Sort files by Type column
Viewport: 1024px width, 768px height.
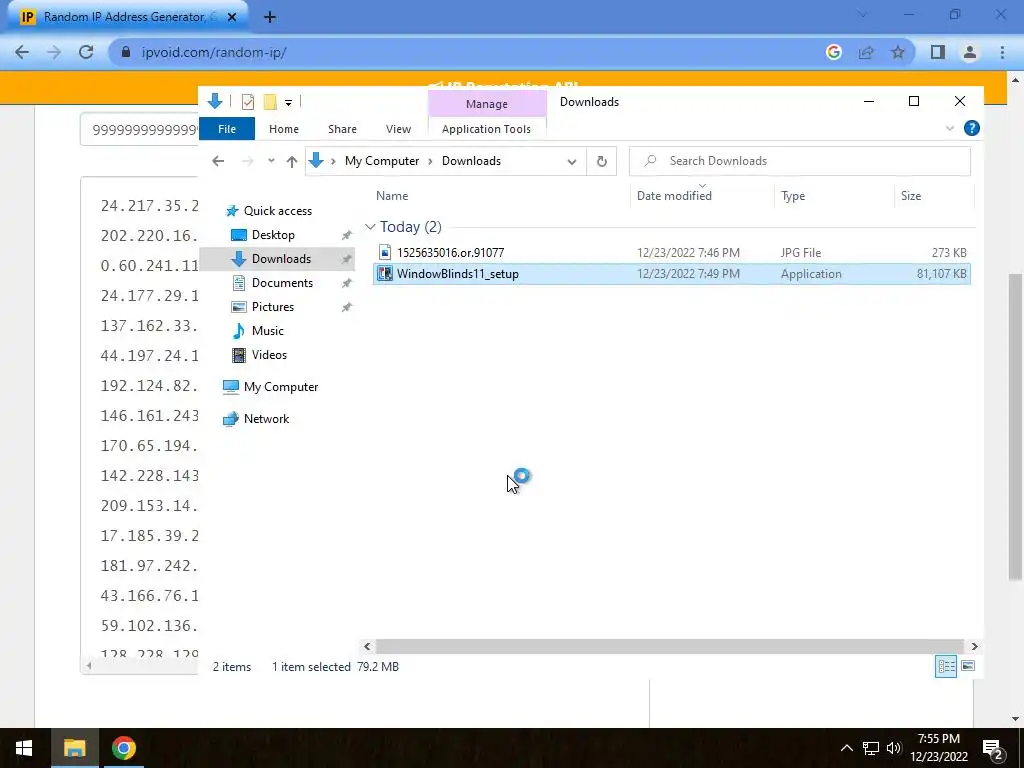point(793,195)
